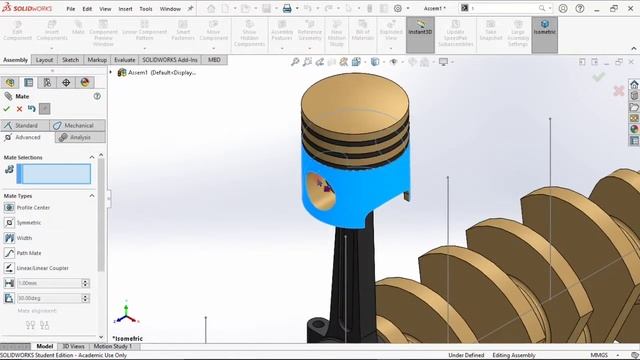Click the angle field spinner arrows
Image resolution: width=640 pixels, height=360 pixels.
[85, 298]
